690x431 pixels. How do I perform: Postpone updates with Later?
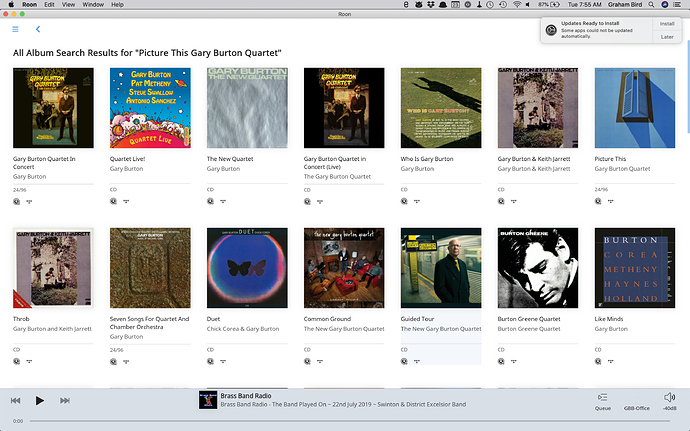[667, 37]
